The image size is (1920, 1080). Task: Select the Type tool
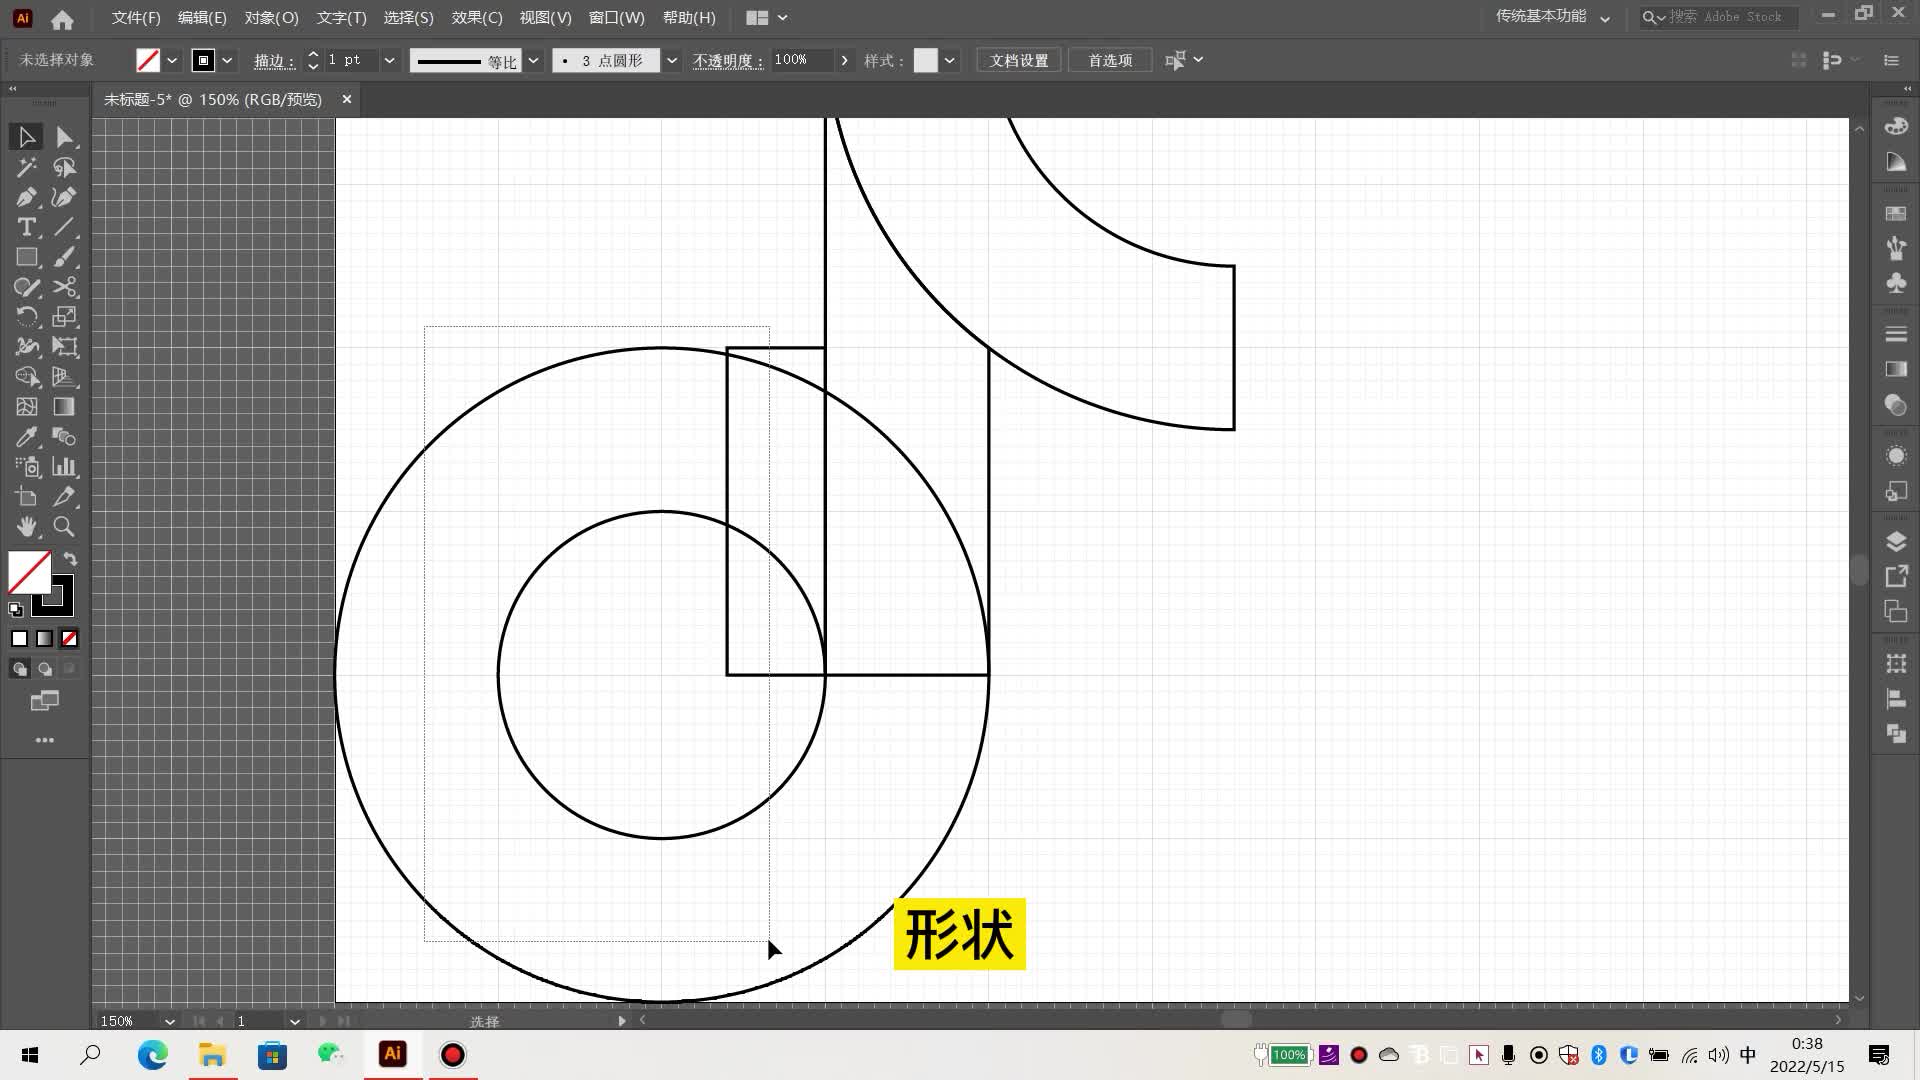[x=26, y=227]
